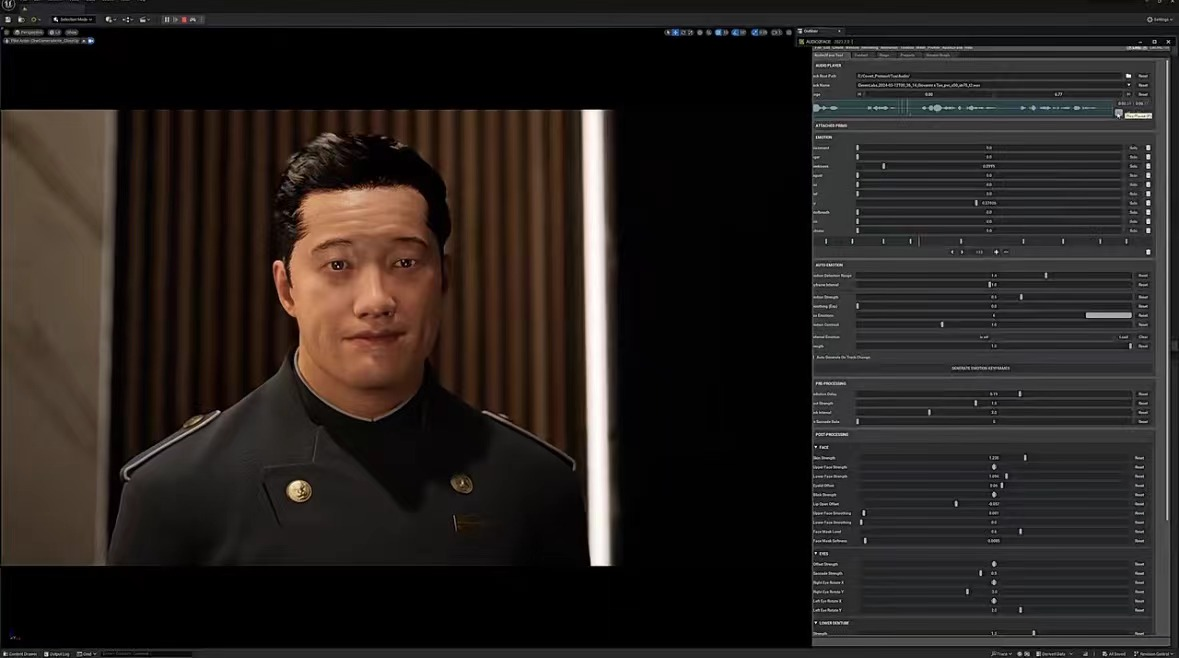1179x658 pixels.
Task: Go to previous emotion keyframe arrow
Action: click(x=953, y=252)
